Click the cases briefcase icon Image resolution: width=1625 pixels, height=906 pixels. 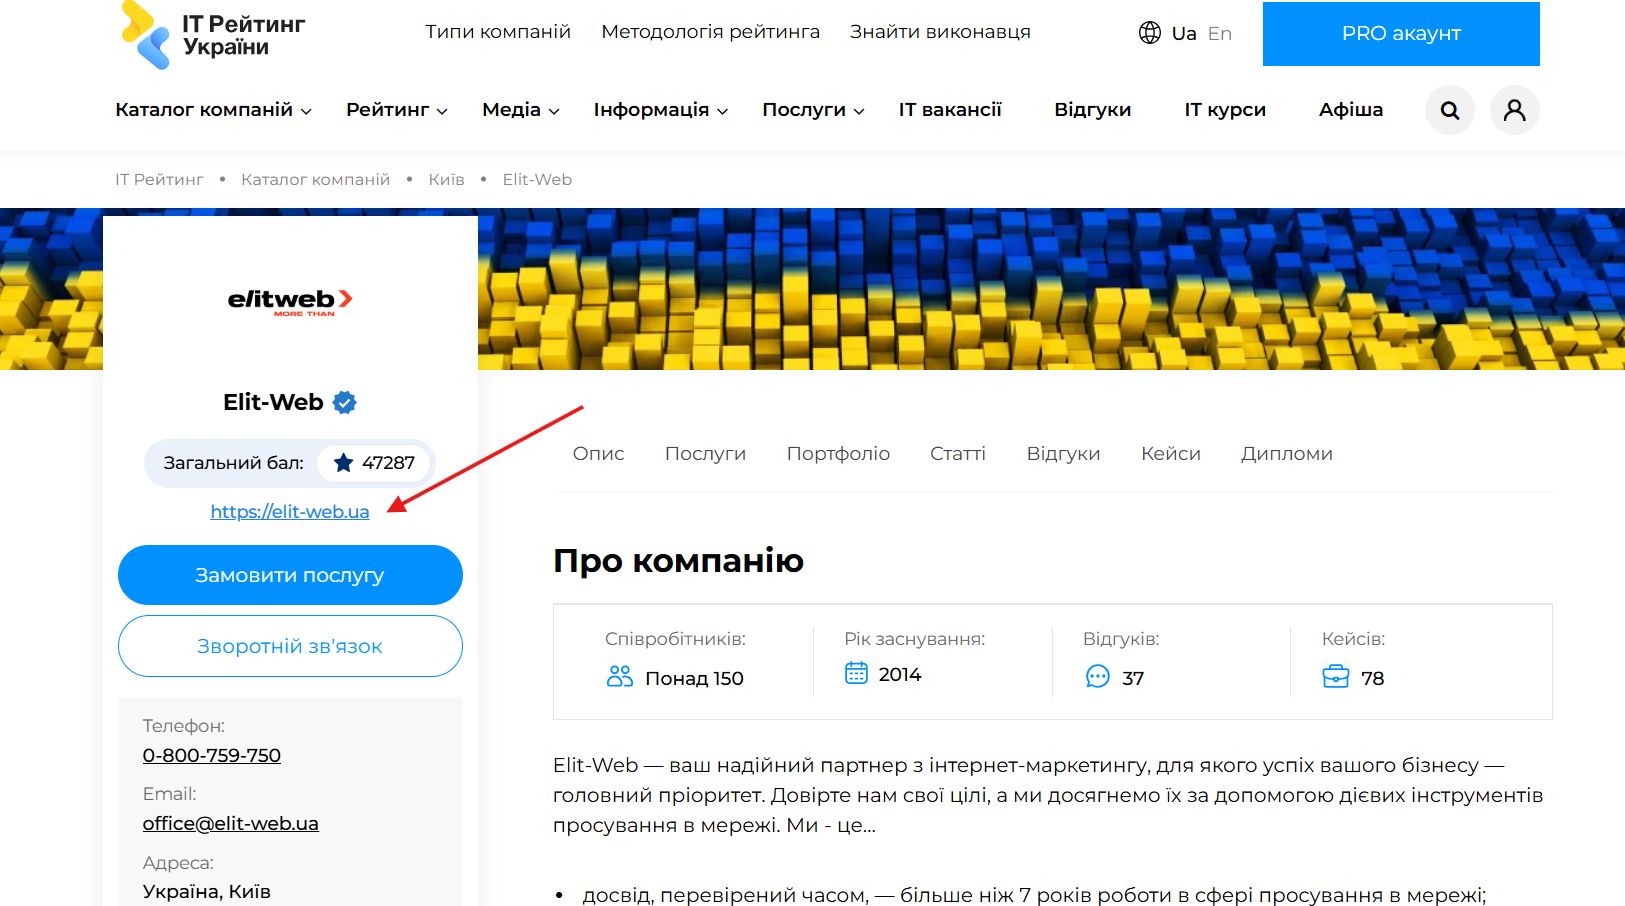pyautogui.click(x=1335, y=677)
